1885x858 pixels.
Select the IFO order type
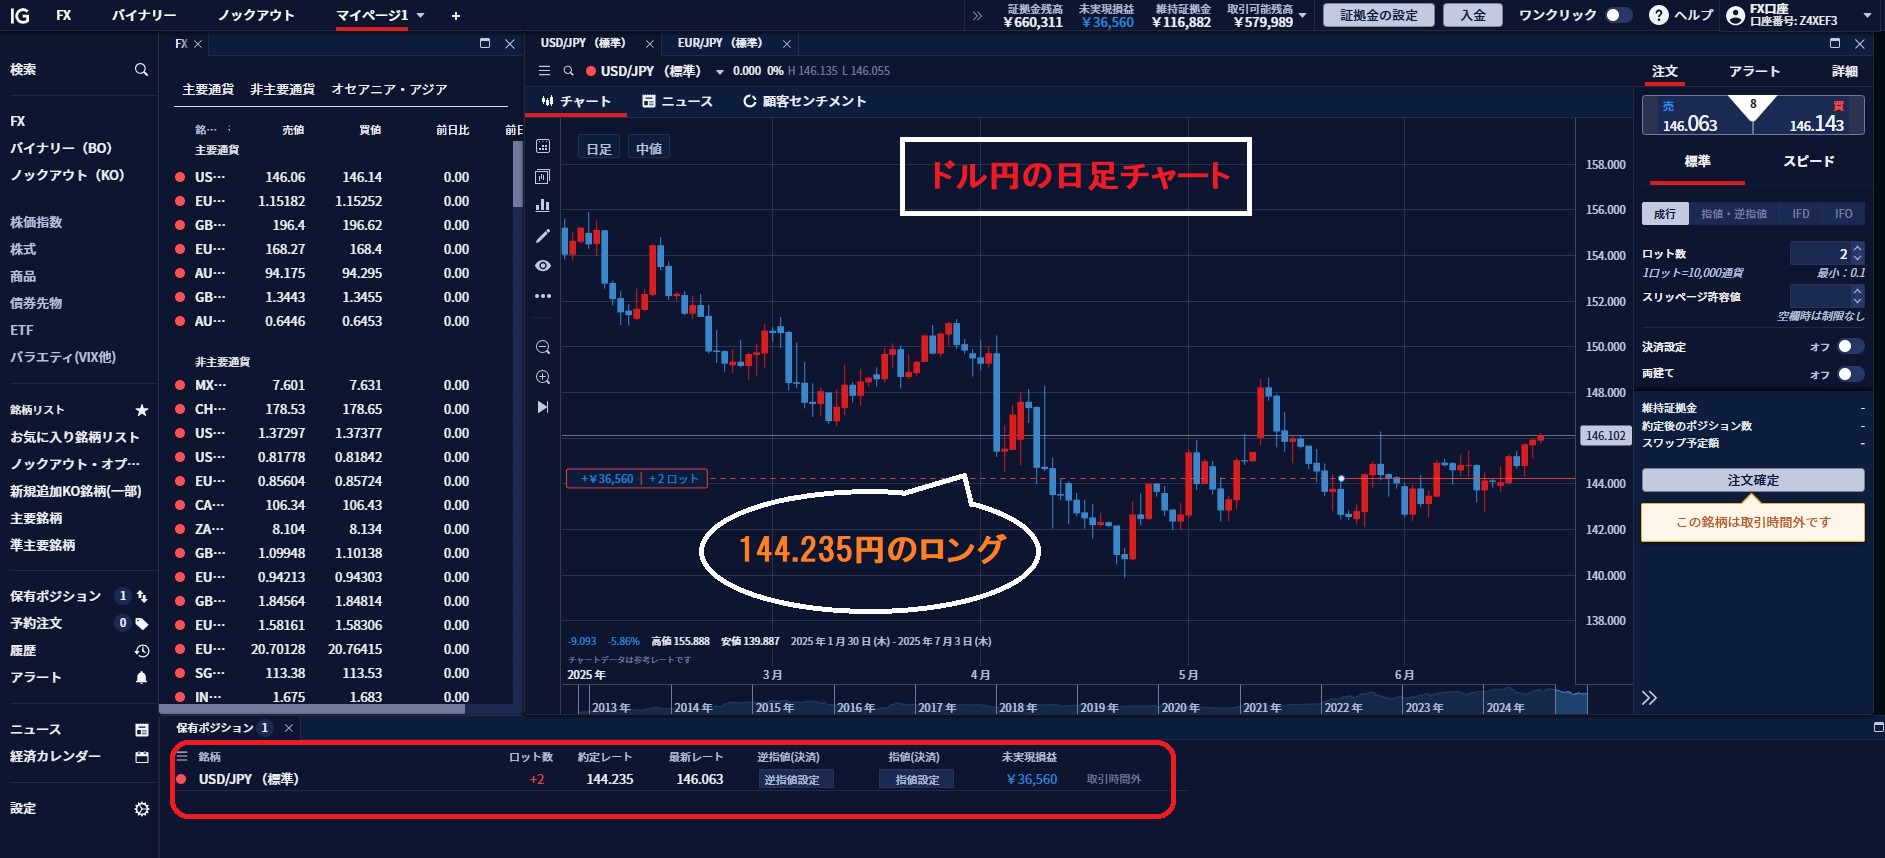pos(1844,214)
